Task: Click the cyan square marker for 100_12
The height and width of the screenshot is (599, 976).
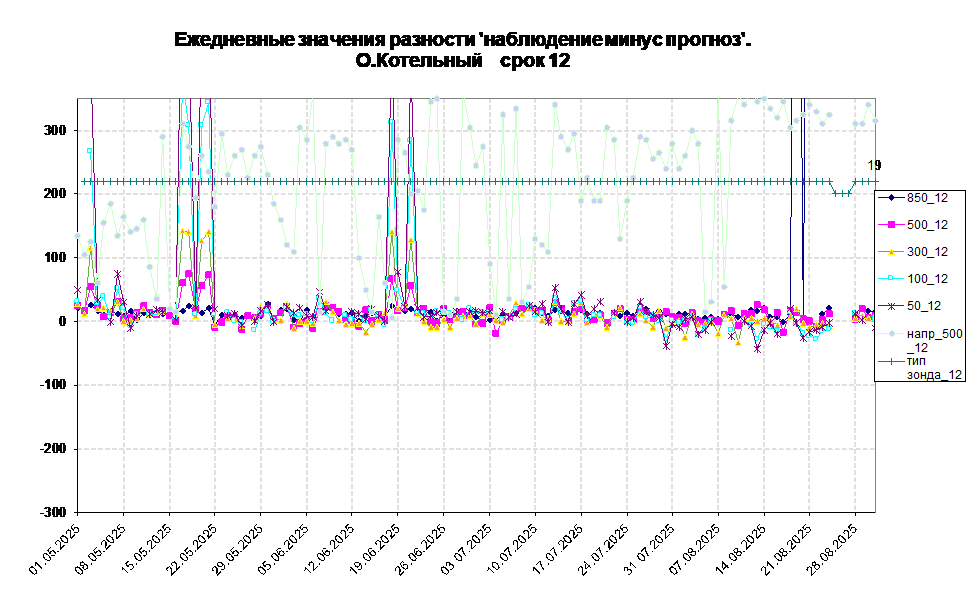Action: (890, 278)
